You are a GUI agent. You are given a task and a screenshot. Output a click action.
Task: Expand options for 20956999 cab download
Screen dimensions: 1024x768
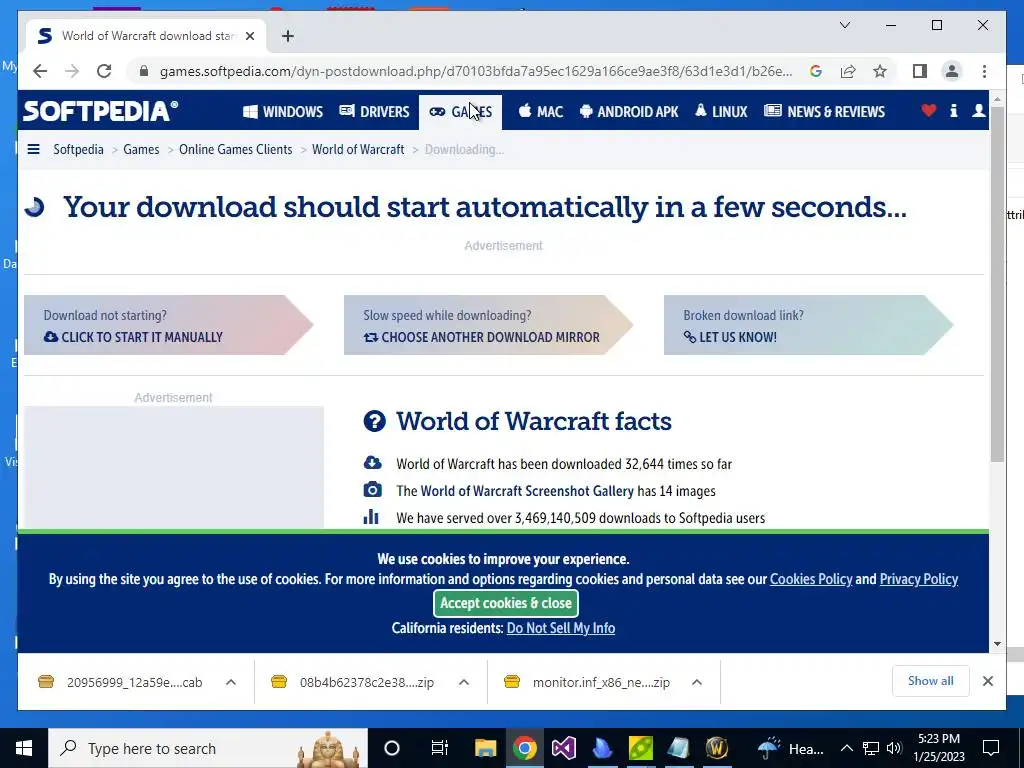(x=231, y=682)
